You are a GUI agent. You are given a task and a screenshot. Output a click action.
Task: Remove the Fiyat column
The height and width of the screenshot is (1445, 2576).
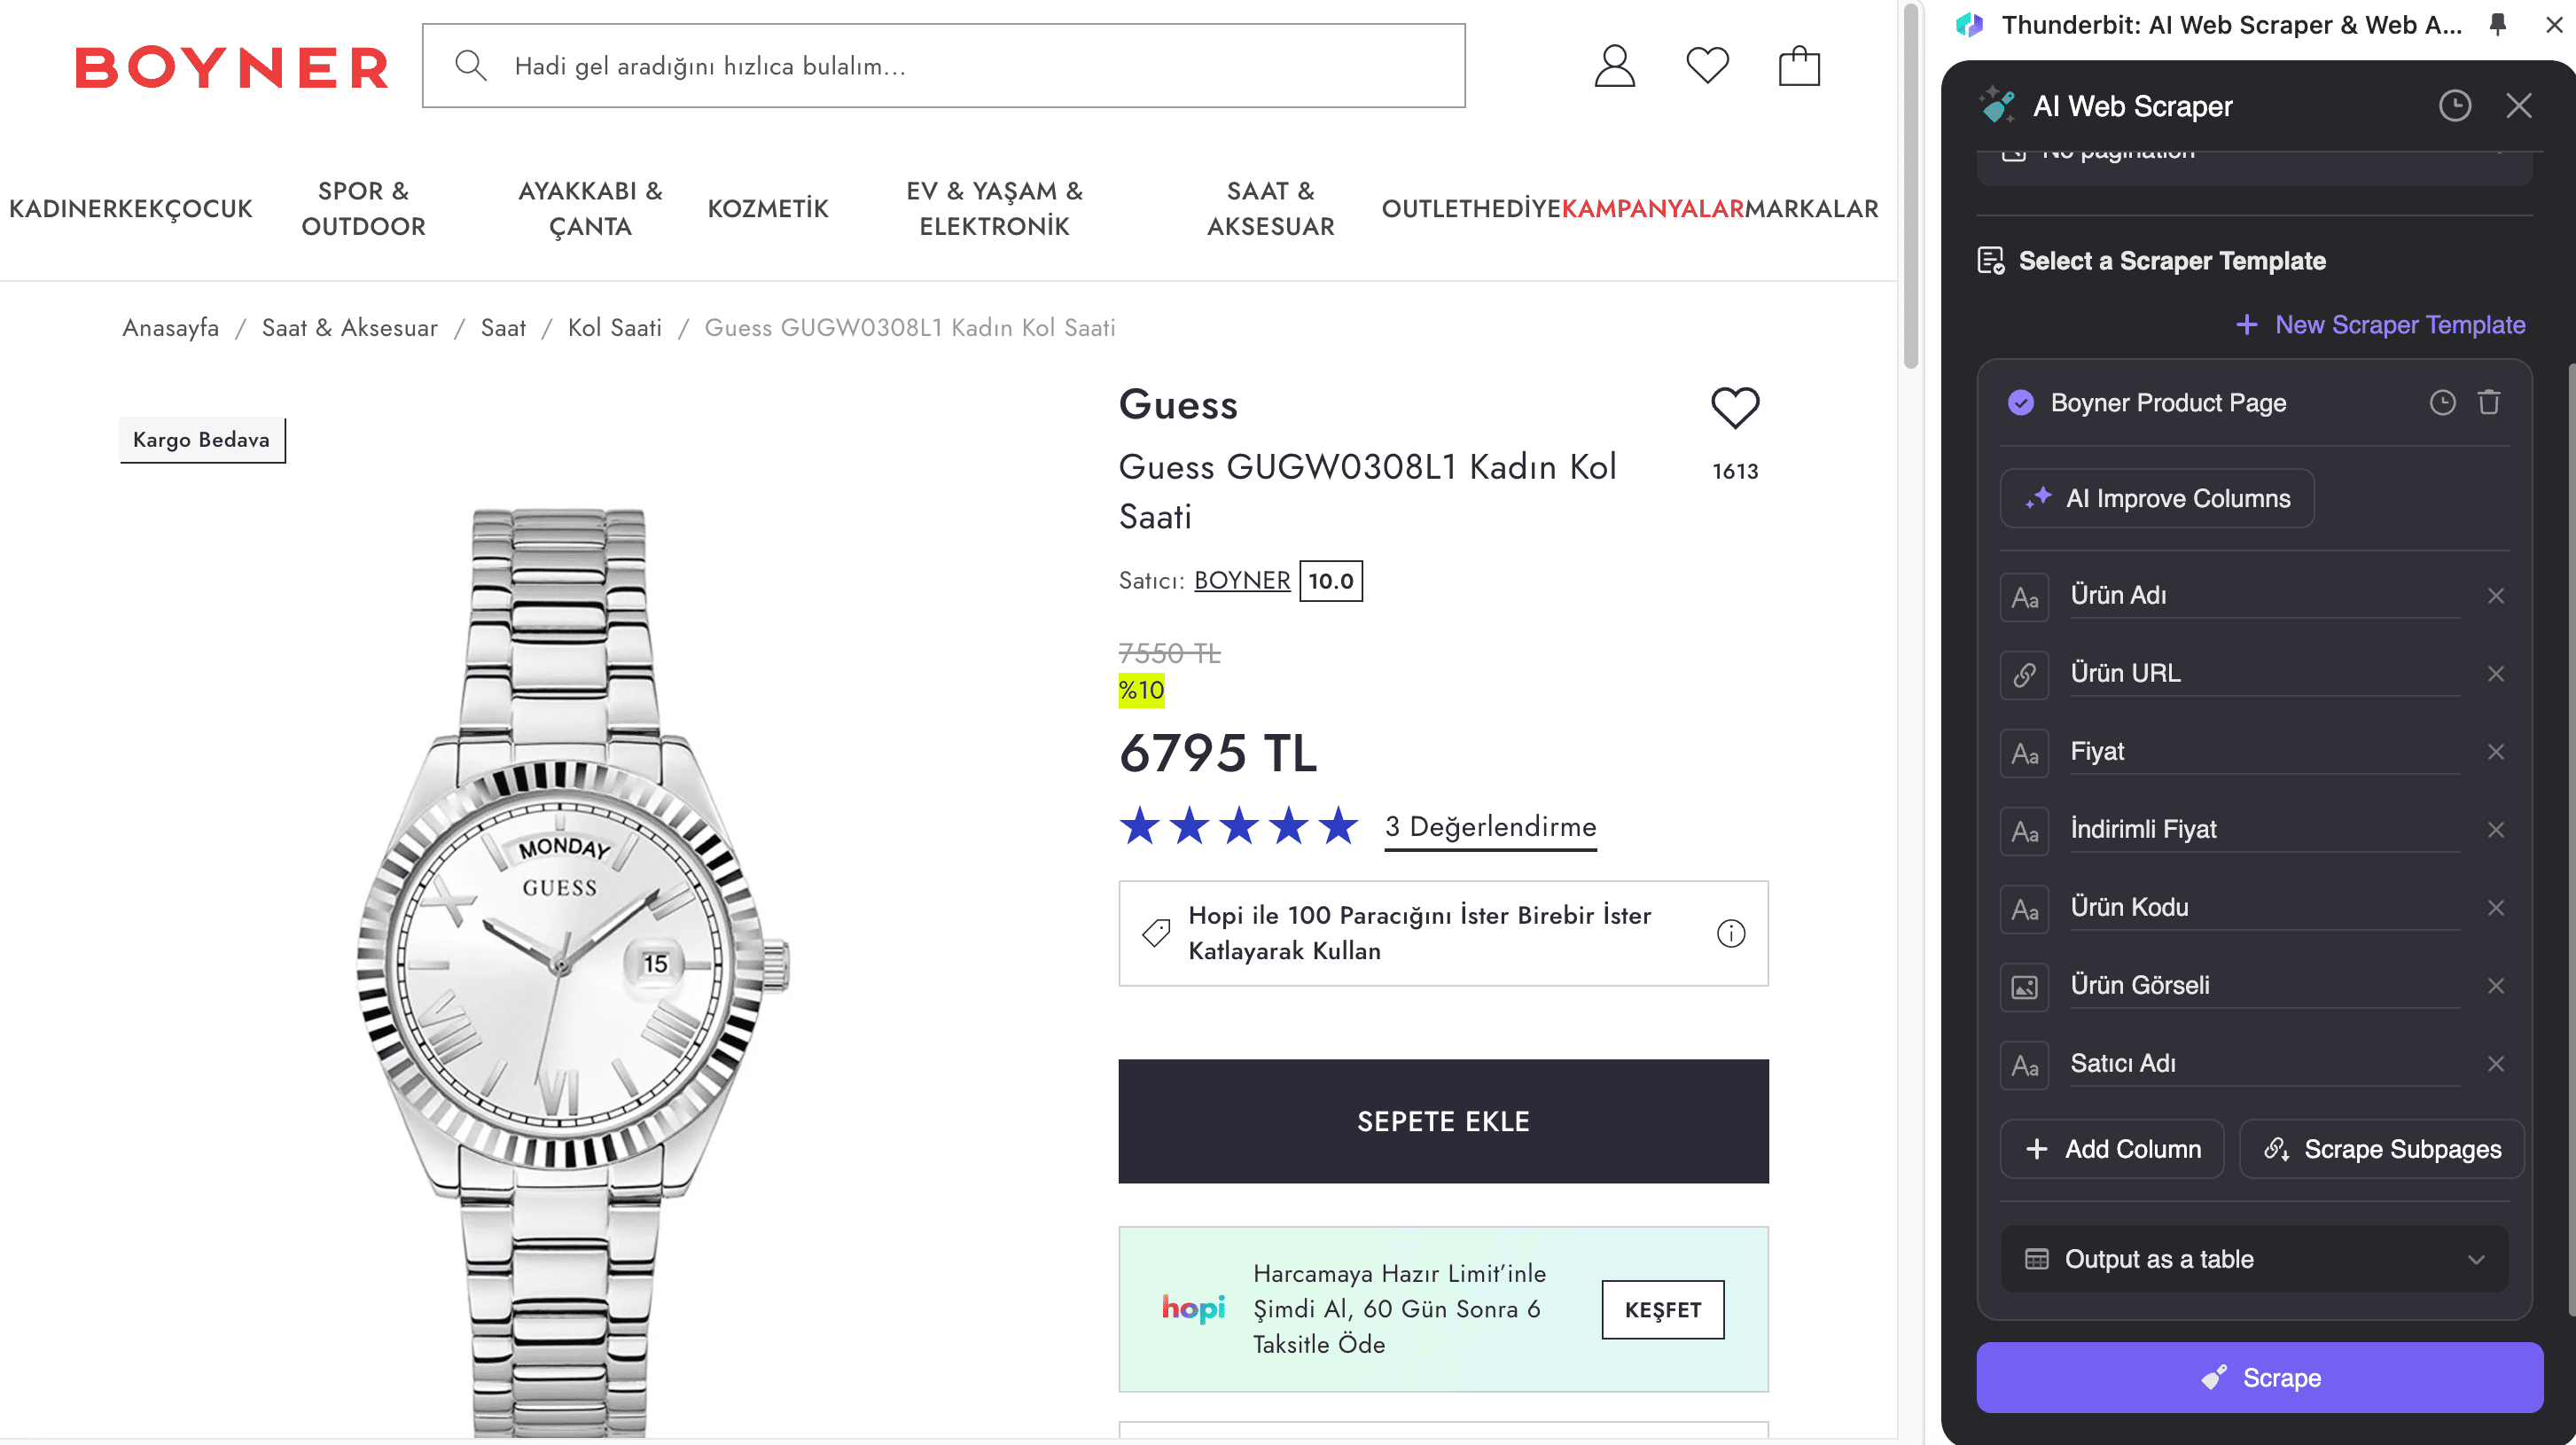click(2495, 752)
